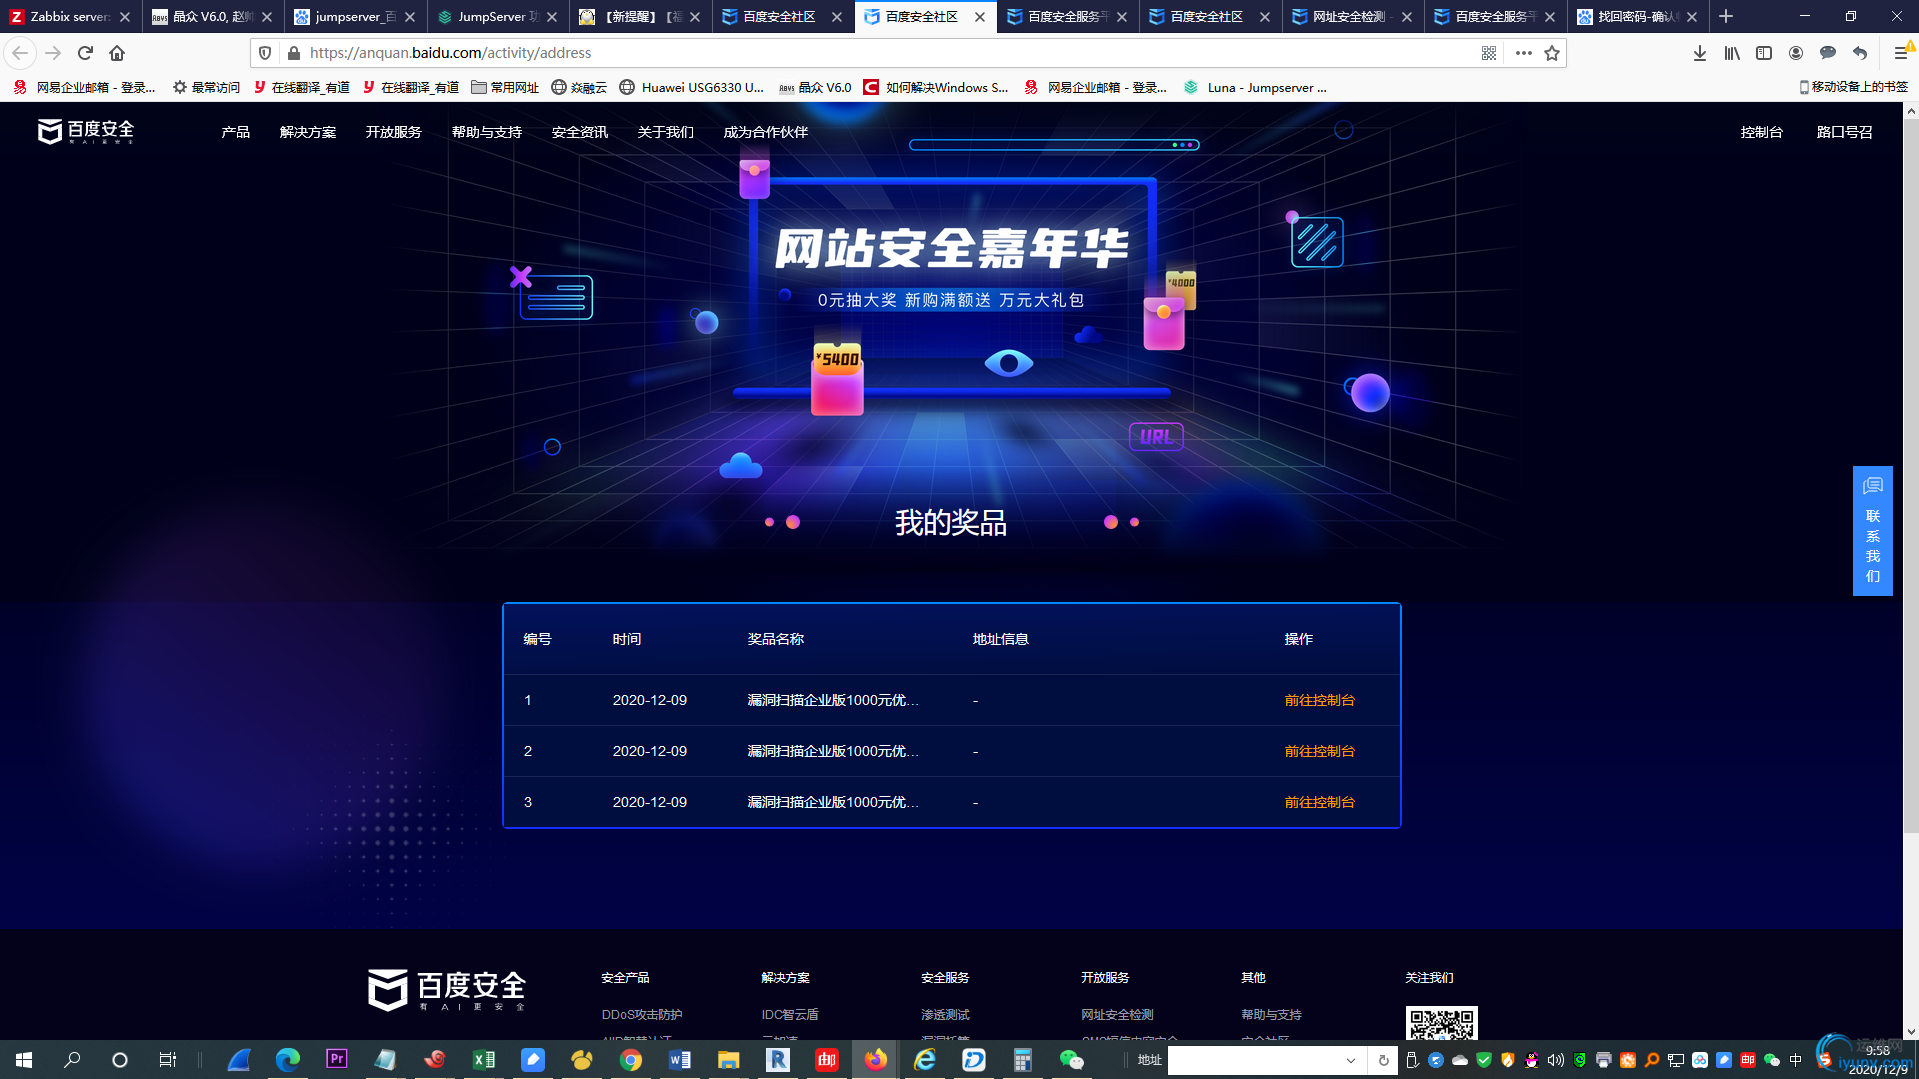Open the 帮助与支持 footer link

[x=1271, y=1014]
